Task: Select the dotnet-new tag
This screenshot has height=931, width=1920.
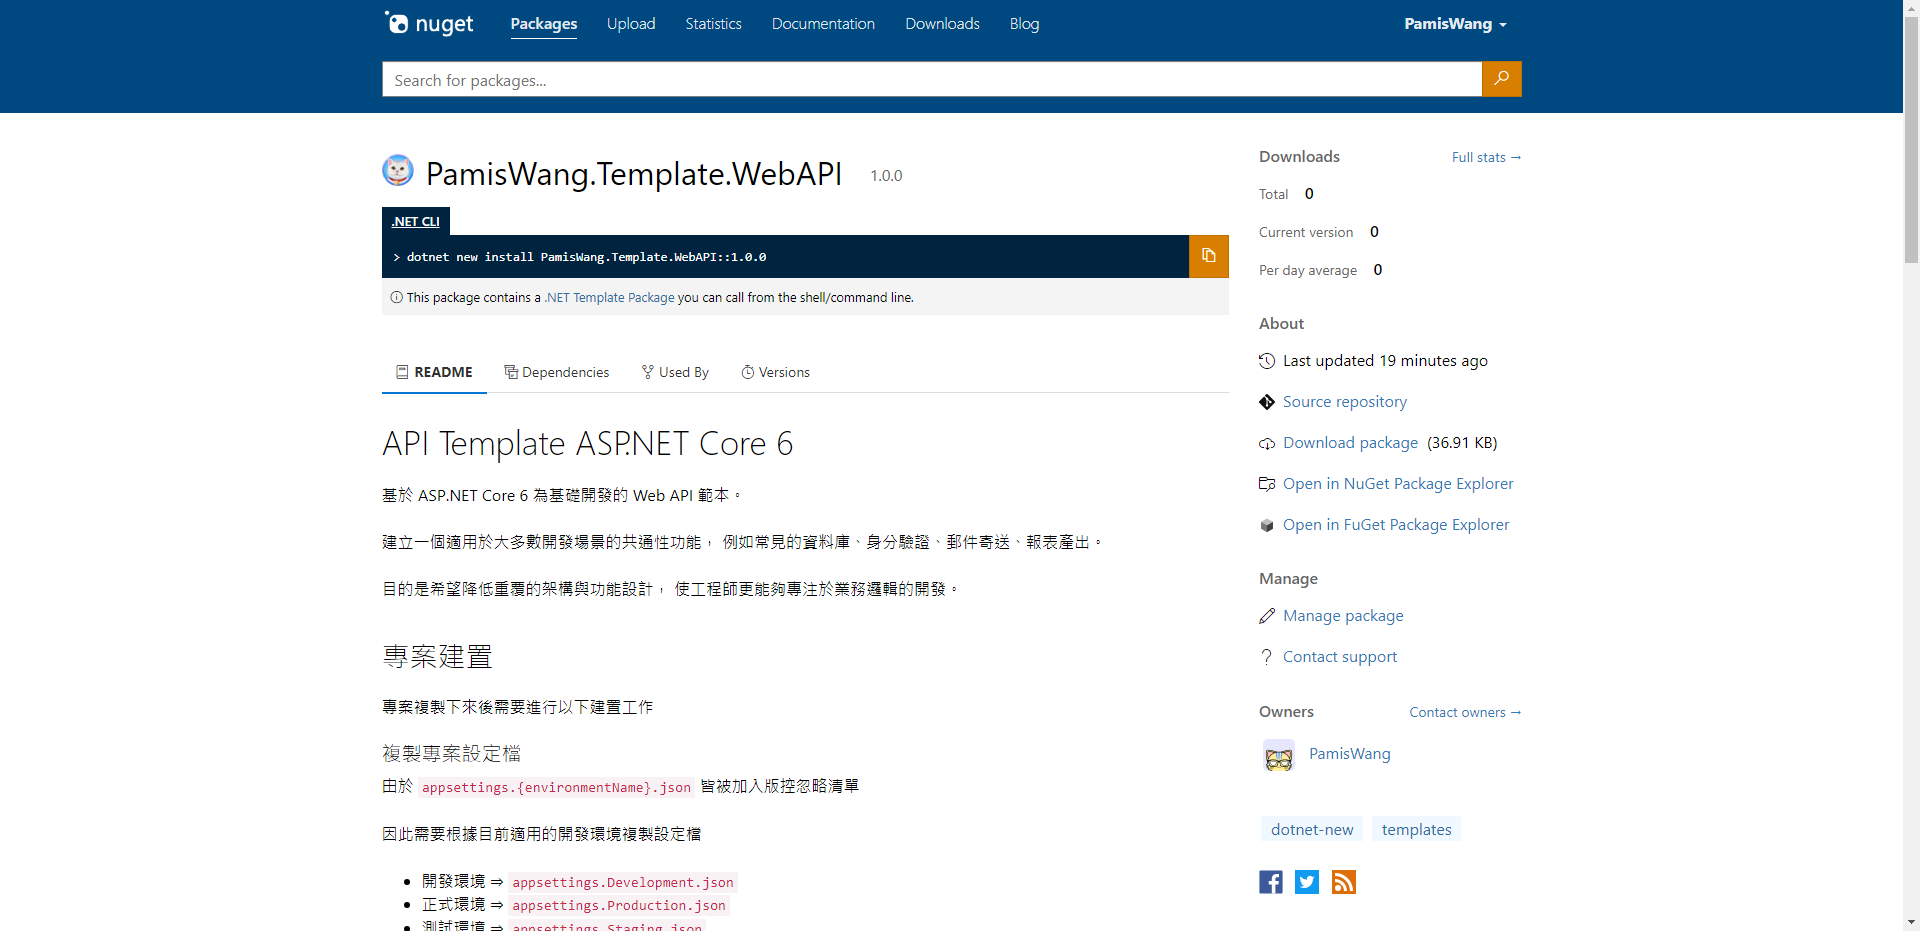Action: (x=1312, y=829)
